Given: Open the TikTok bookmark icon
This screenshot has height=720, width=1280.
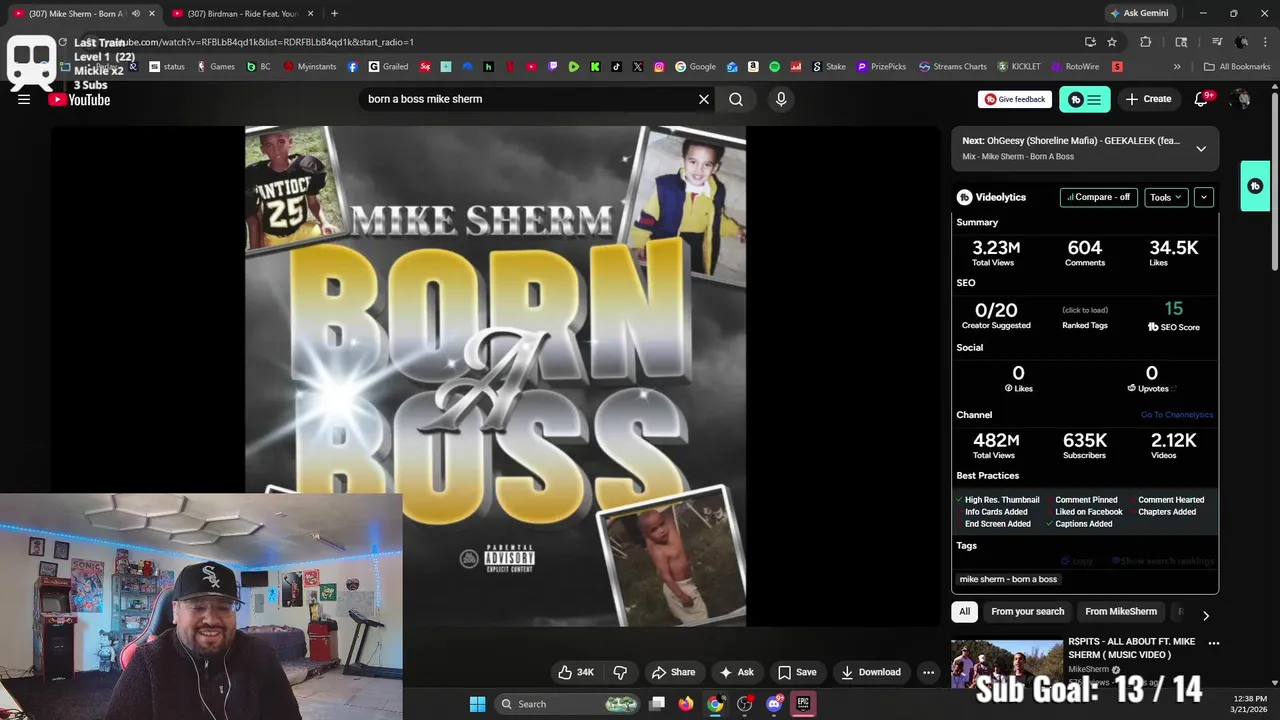Looking at the screenshot, I should pyautogui.click(x=616, y=67).
